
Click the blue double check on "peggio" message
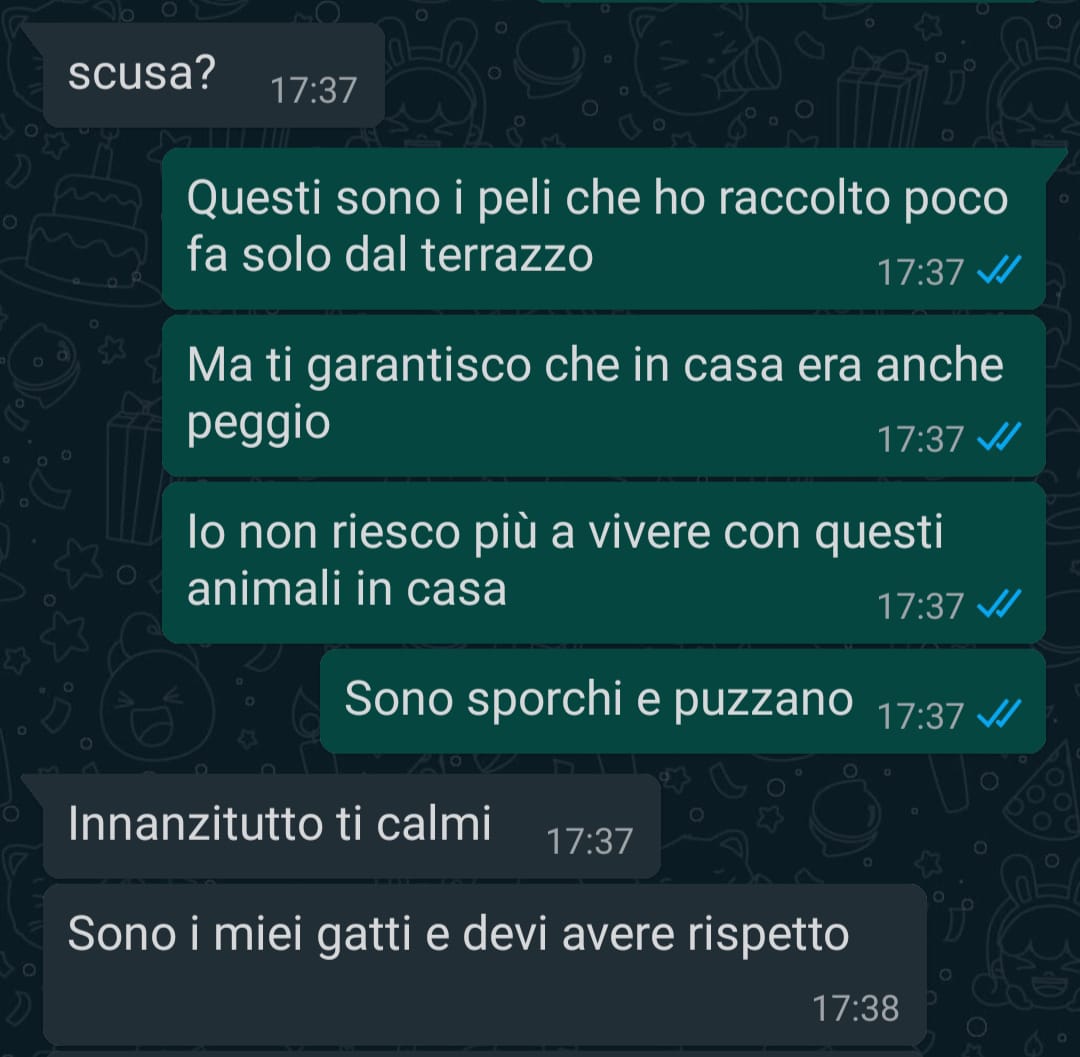click(x=999, y=438)
